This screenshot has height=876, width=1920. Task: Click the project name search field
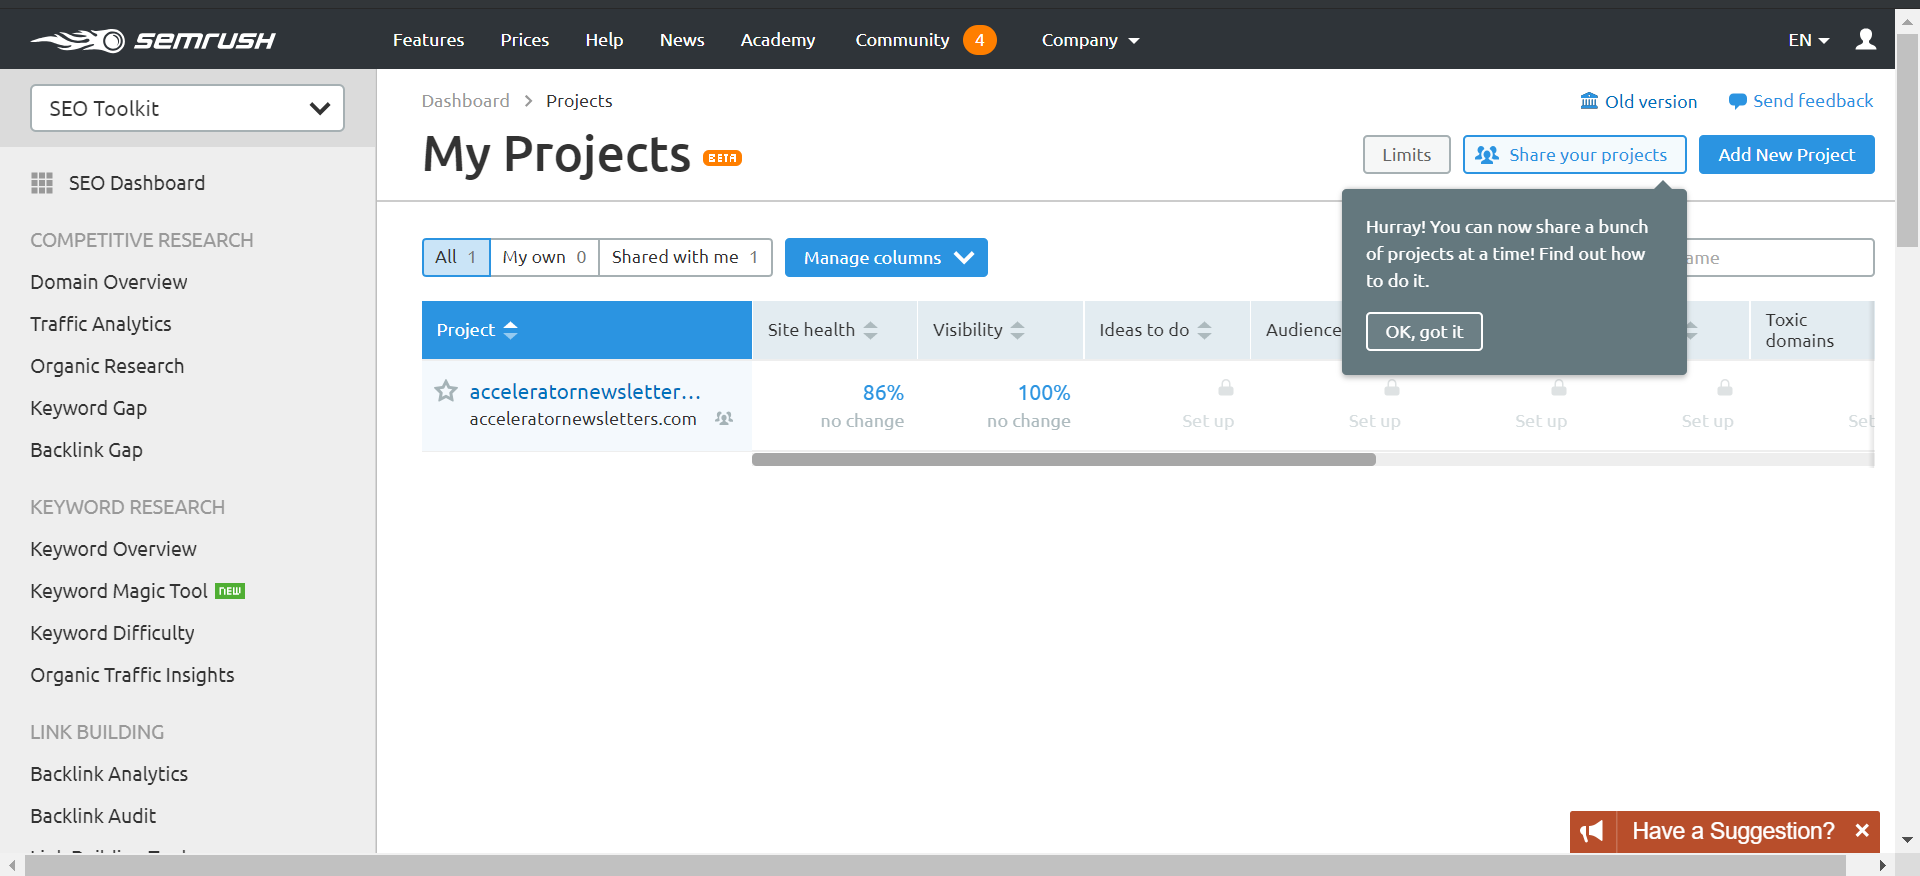pyautogui.click(x=1780, y=258)
